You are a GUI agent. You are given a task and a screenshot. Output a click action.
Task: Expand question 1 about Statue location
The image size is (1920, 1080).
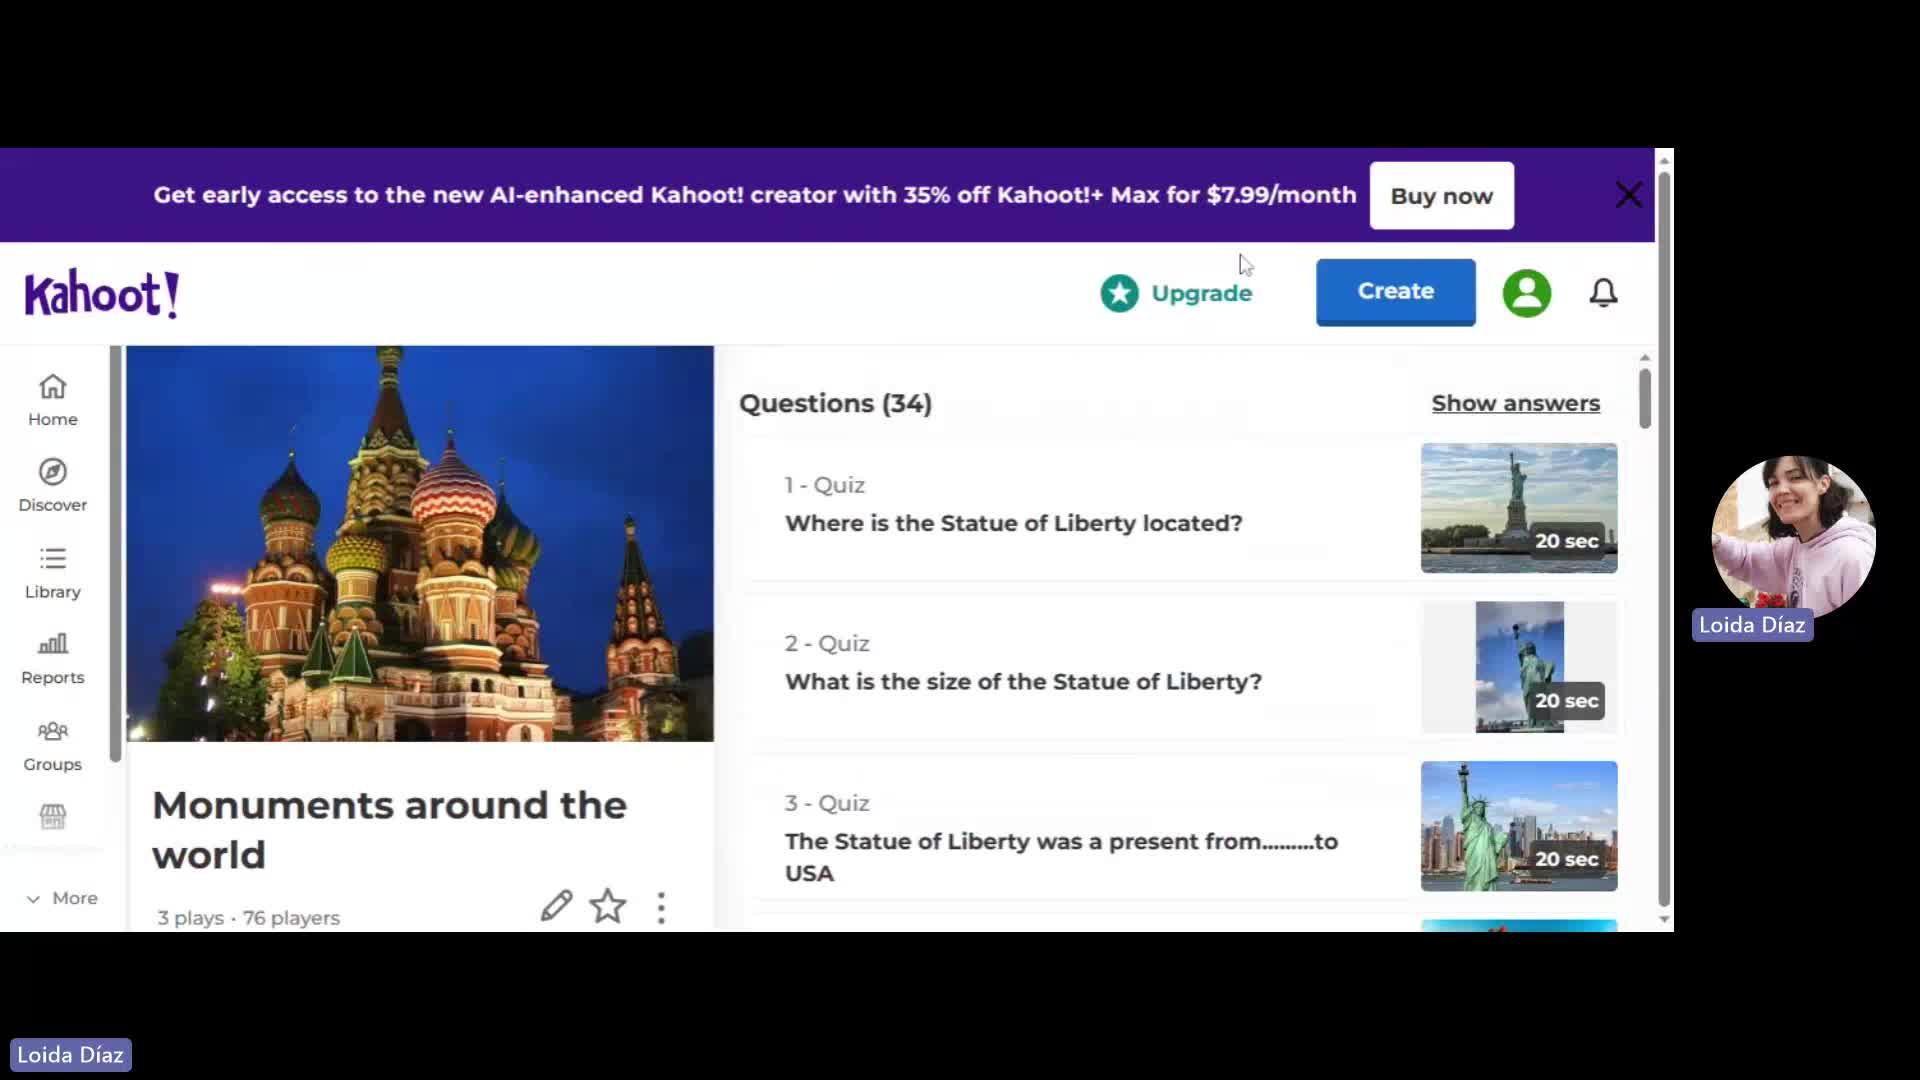pyautogui.click(x=1013, y=523)
